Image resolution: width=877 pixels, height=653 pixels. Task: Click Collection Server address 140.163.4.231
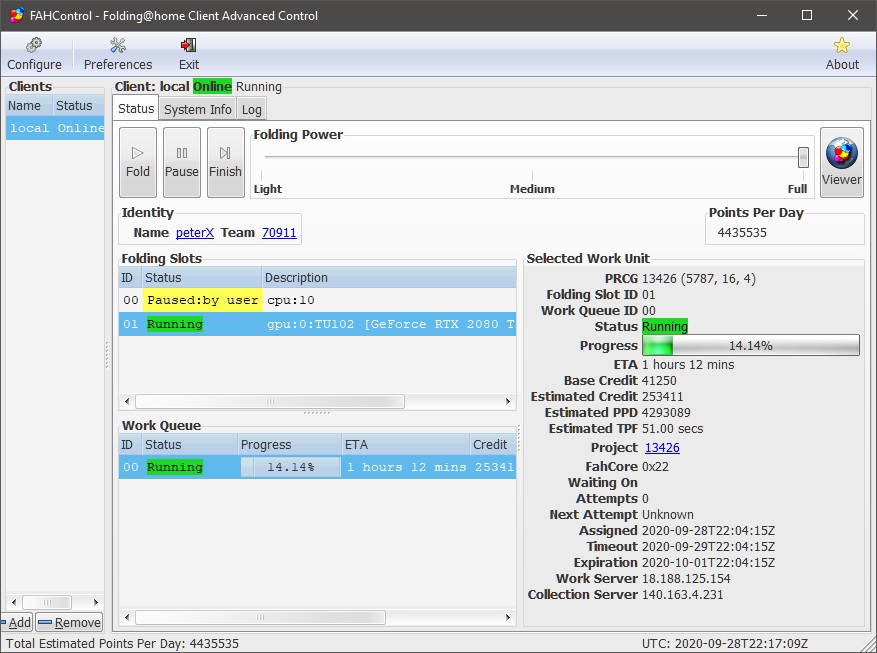(x=682, y=594)
